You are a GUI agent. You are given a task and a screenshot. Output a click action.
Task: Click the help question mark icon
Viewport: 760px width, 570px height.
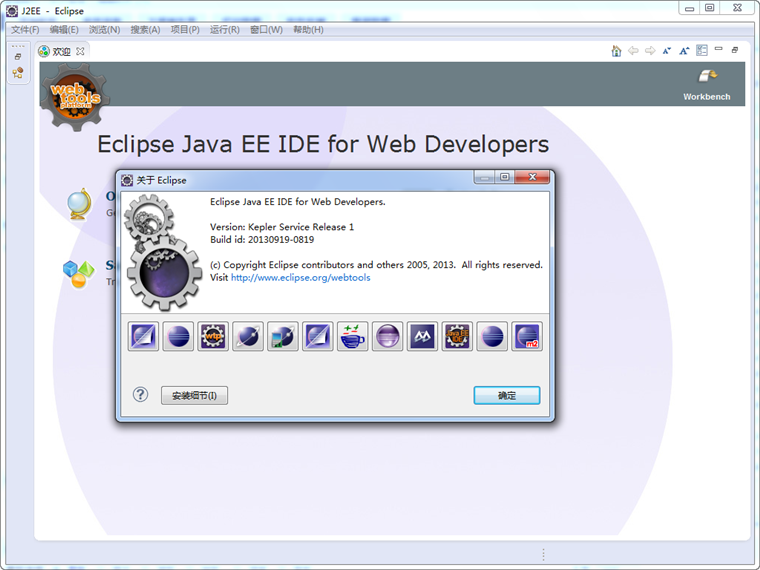tap(141, 395)
